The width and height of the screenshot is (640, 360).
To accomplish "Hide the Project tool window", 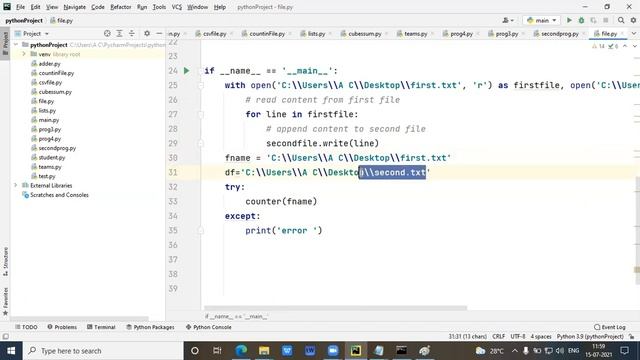I will point(159,33).
